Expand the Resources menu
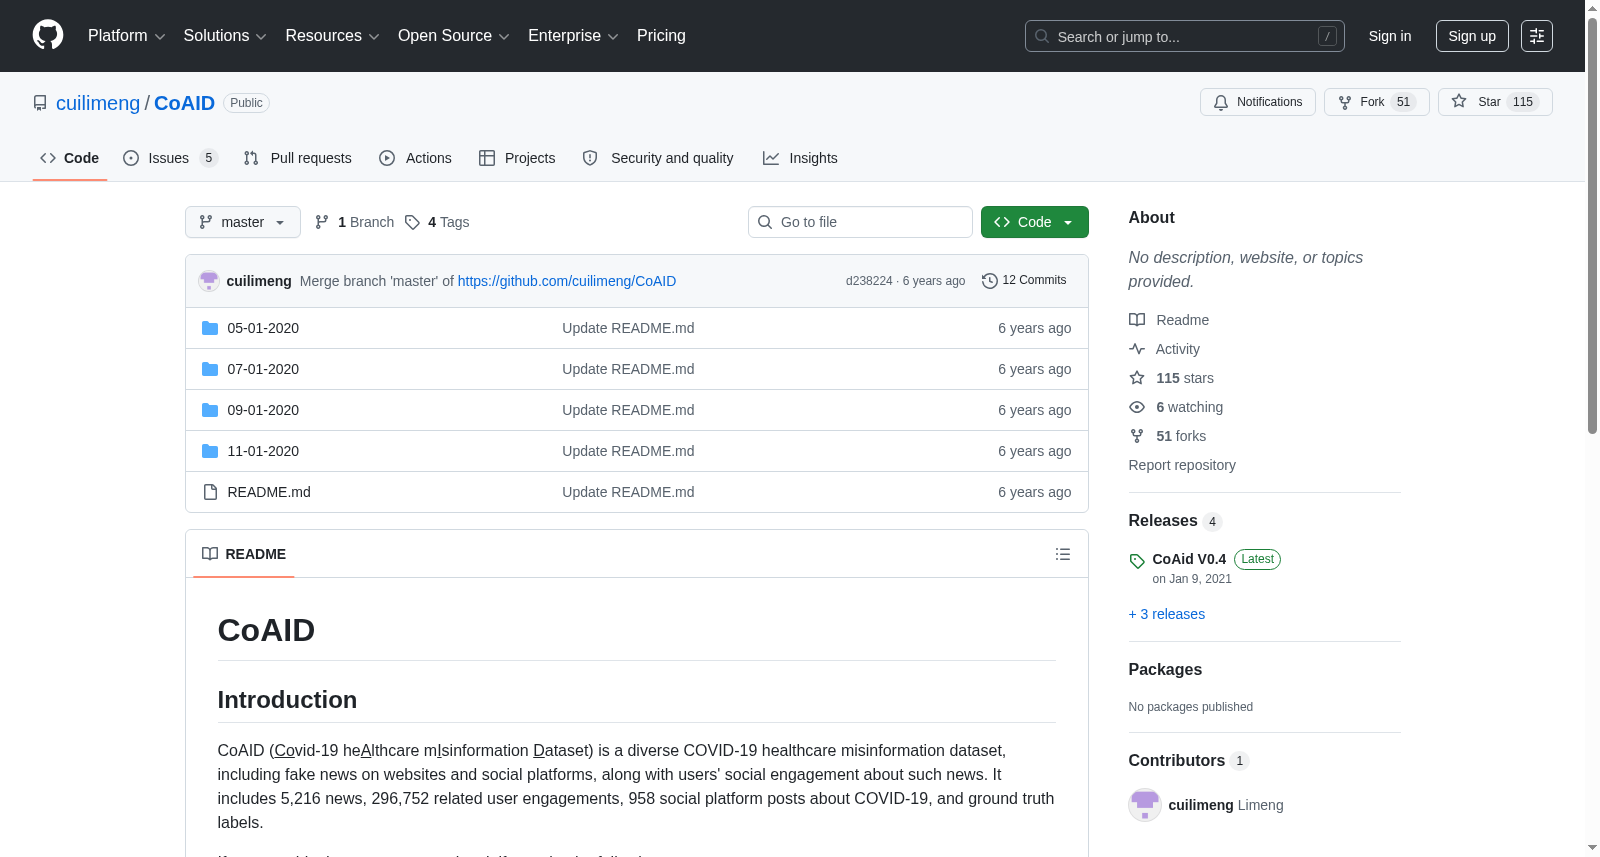The width and height of the screenshot is (1600, 857). (332, 36)
